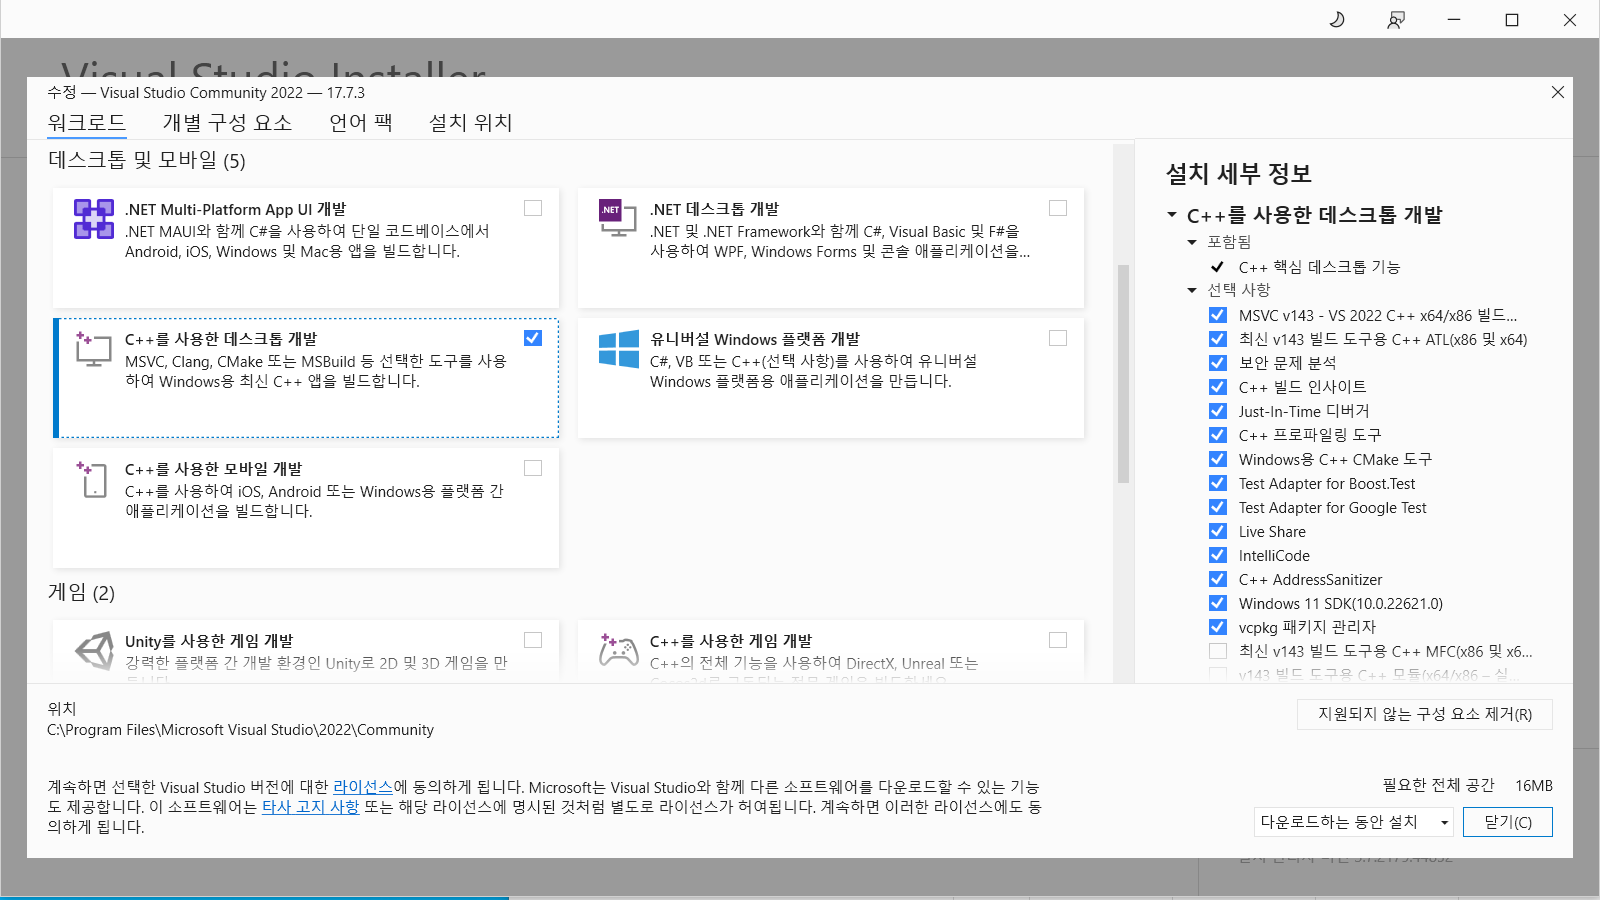Switch to the 워크로드 tab
The width and height of the screenshot is (1600, 900).
87,123
